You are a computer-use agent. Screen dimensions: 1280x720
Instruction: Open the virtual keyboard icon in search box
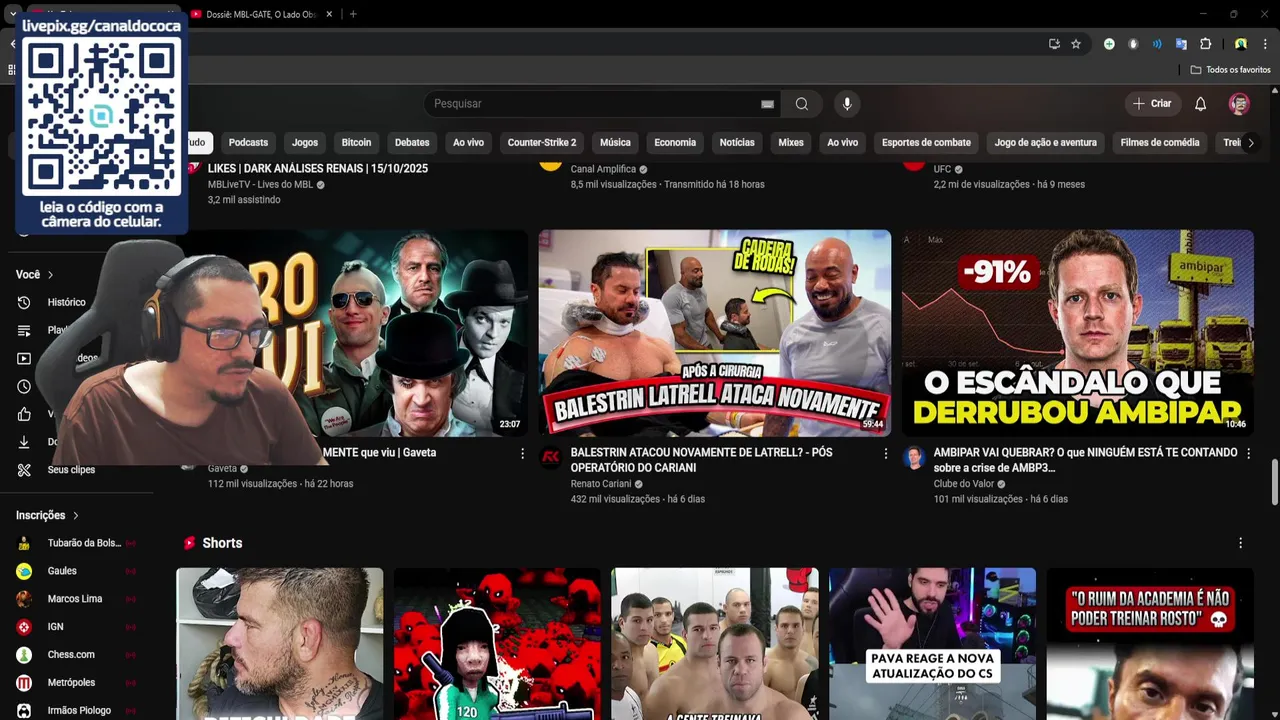[767, 104]
